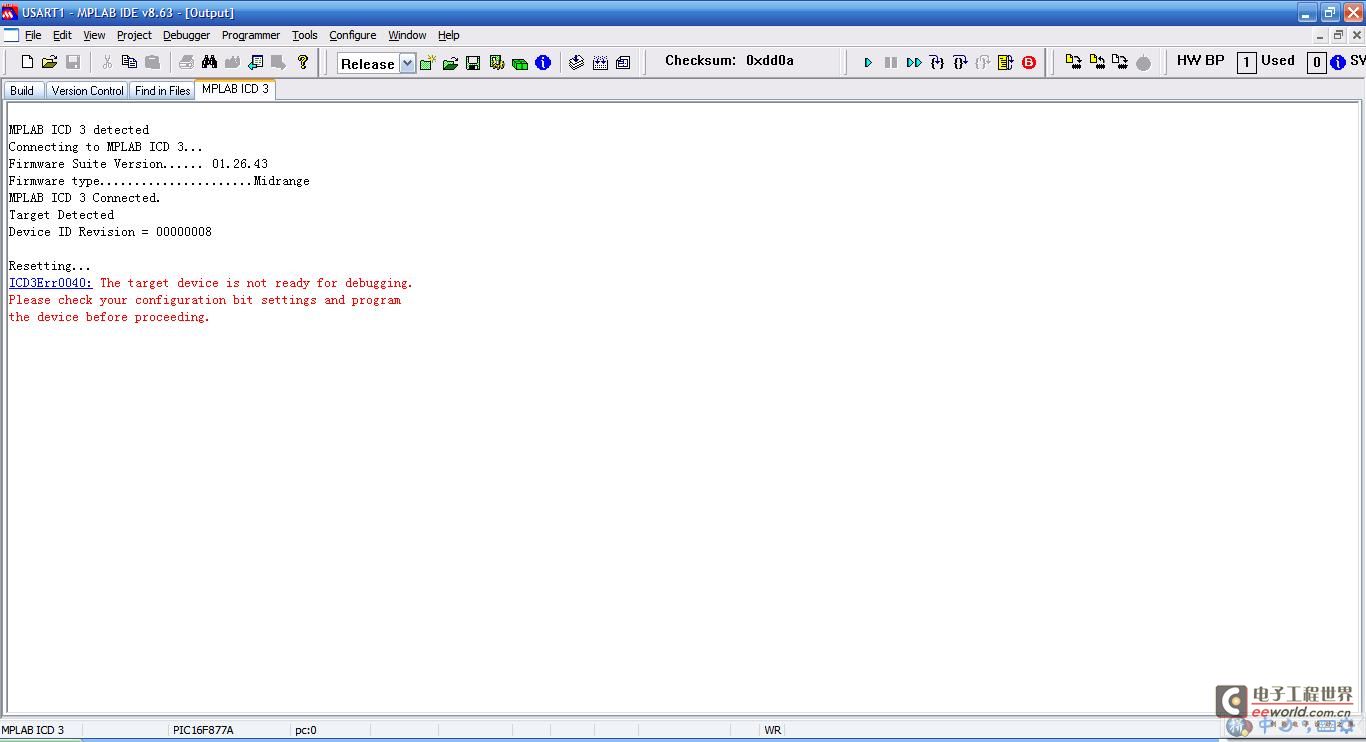
Task: Switch to the Build output tab
Action: click(22, 90)
